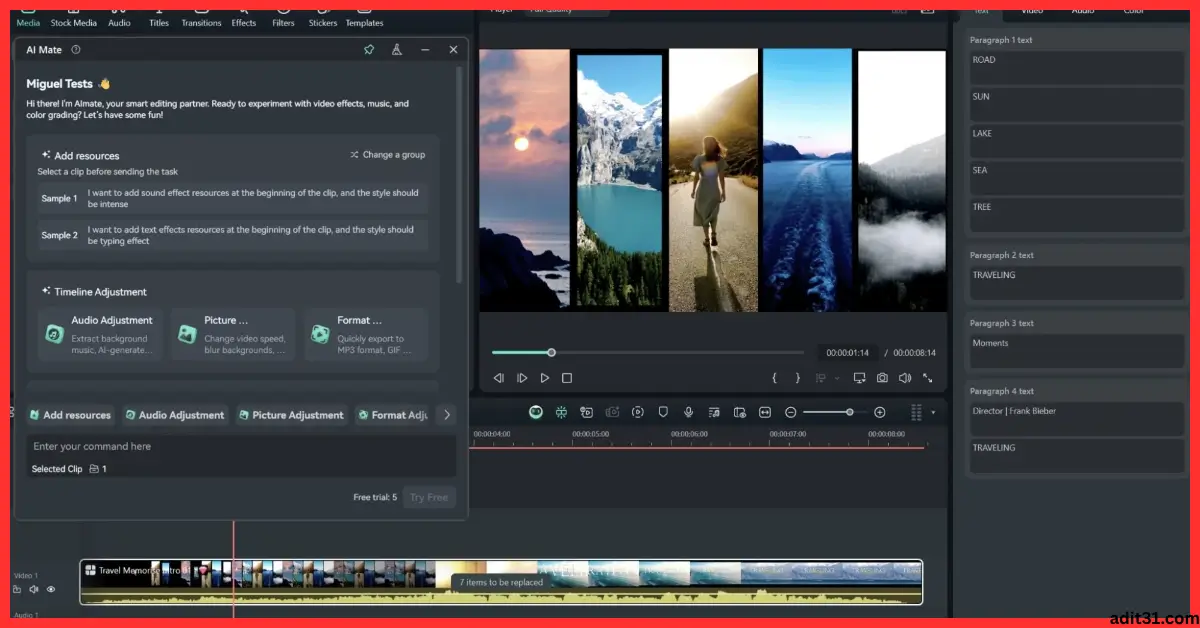Click the add media clip toolbar icon
1200x628 pixels.
[x=587, y=412]
